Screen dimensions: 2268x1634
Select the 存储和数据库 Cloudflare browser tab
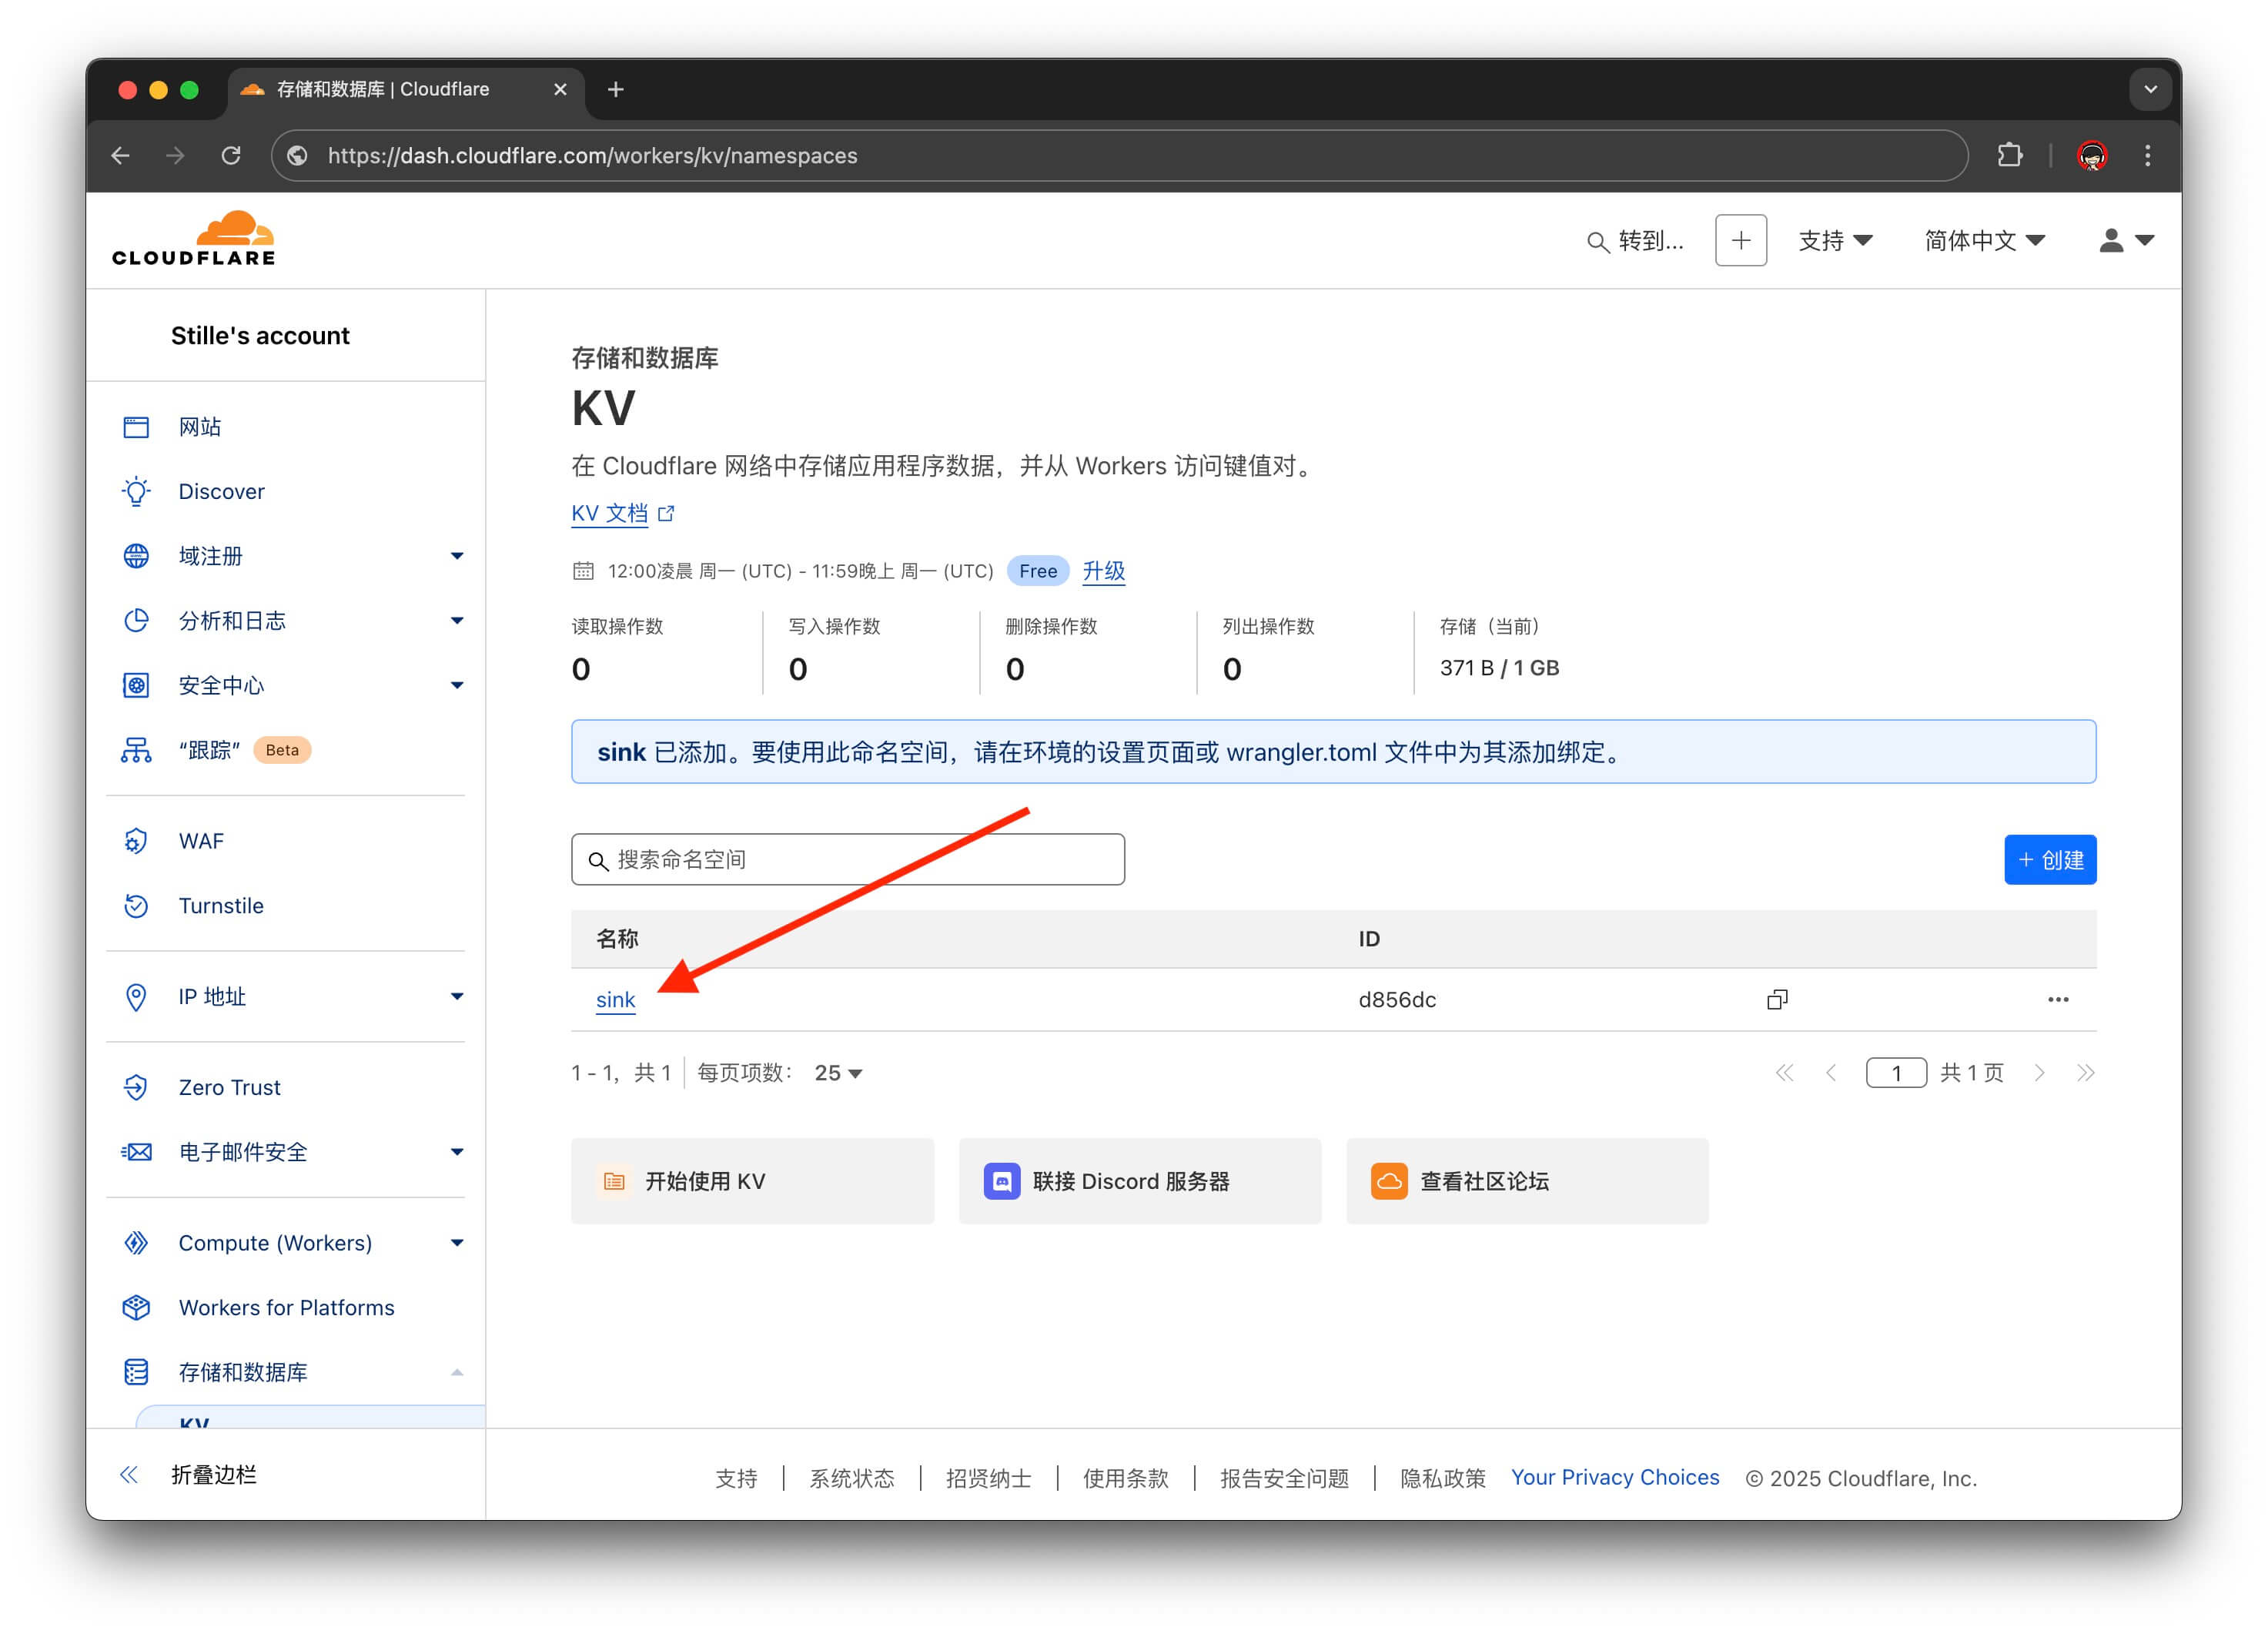405,89
